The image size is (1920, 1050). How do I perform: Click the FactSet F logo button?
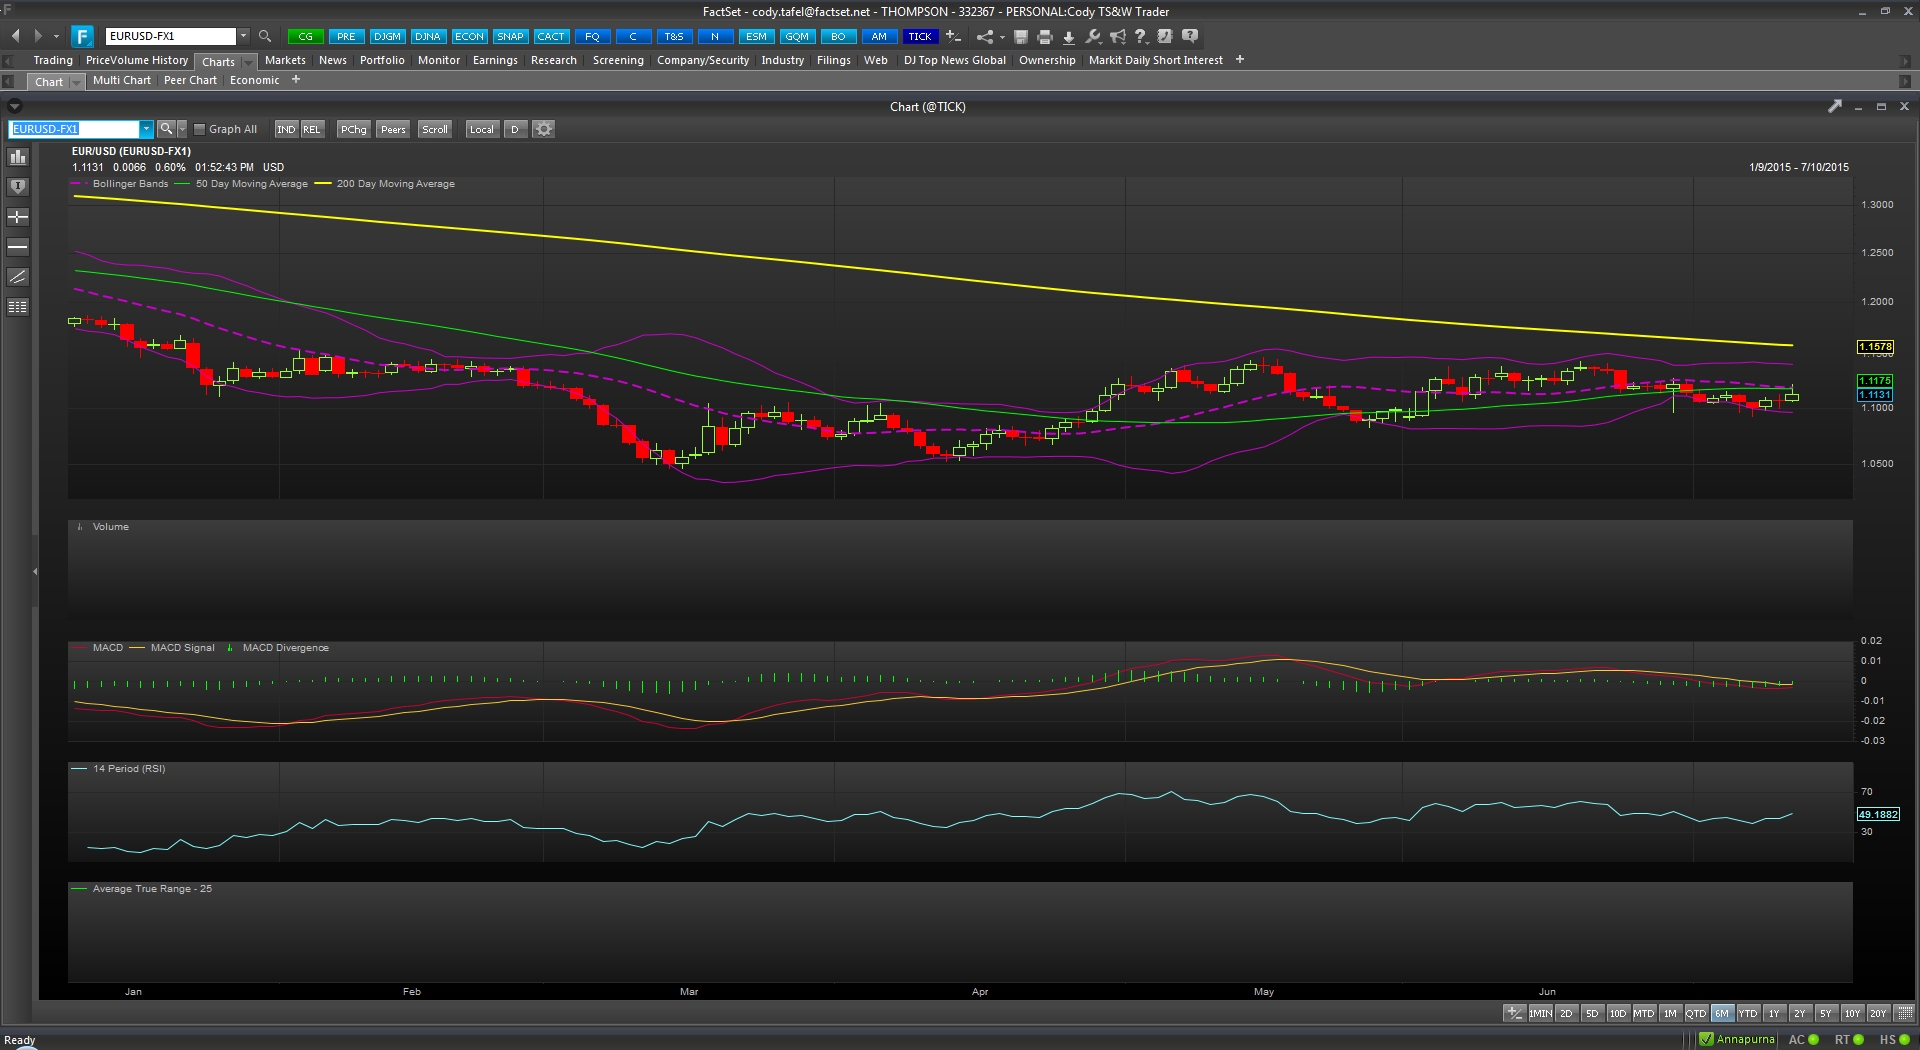pyautogui.click(x=83, y=36)
